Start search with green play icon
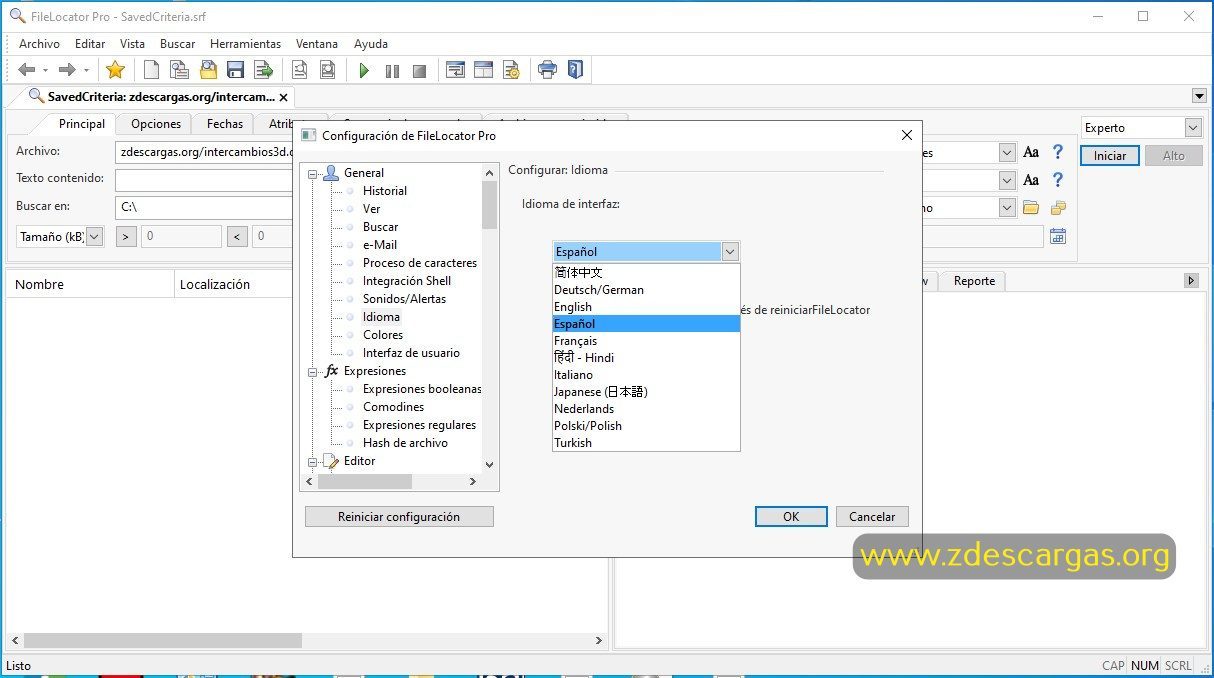The image size is (1214, 678). (x=364, y=71)
